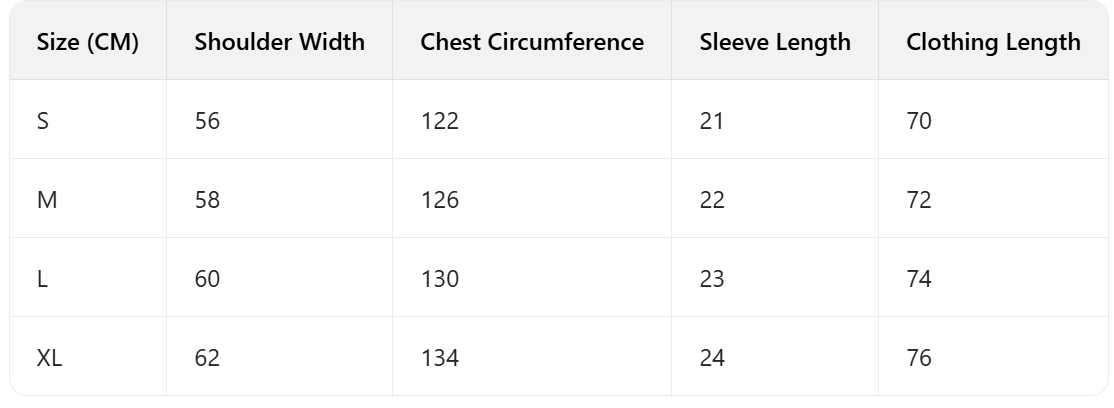Click clothing length value 74 for size L
The height and width of the screenshot is (408, 1114).
[919, 279]
